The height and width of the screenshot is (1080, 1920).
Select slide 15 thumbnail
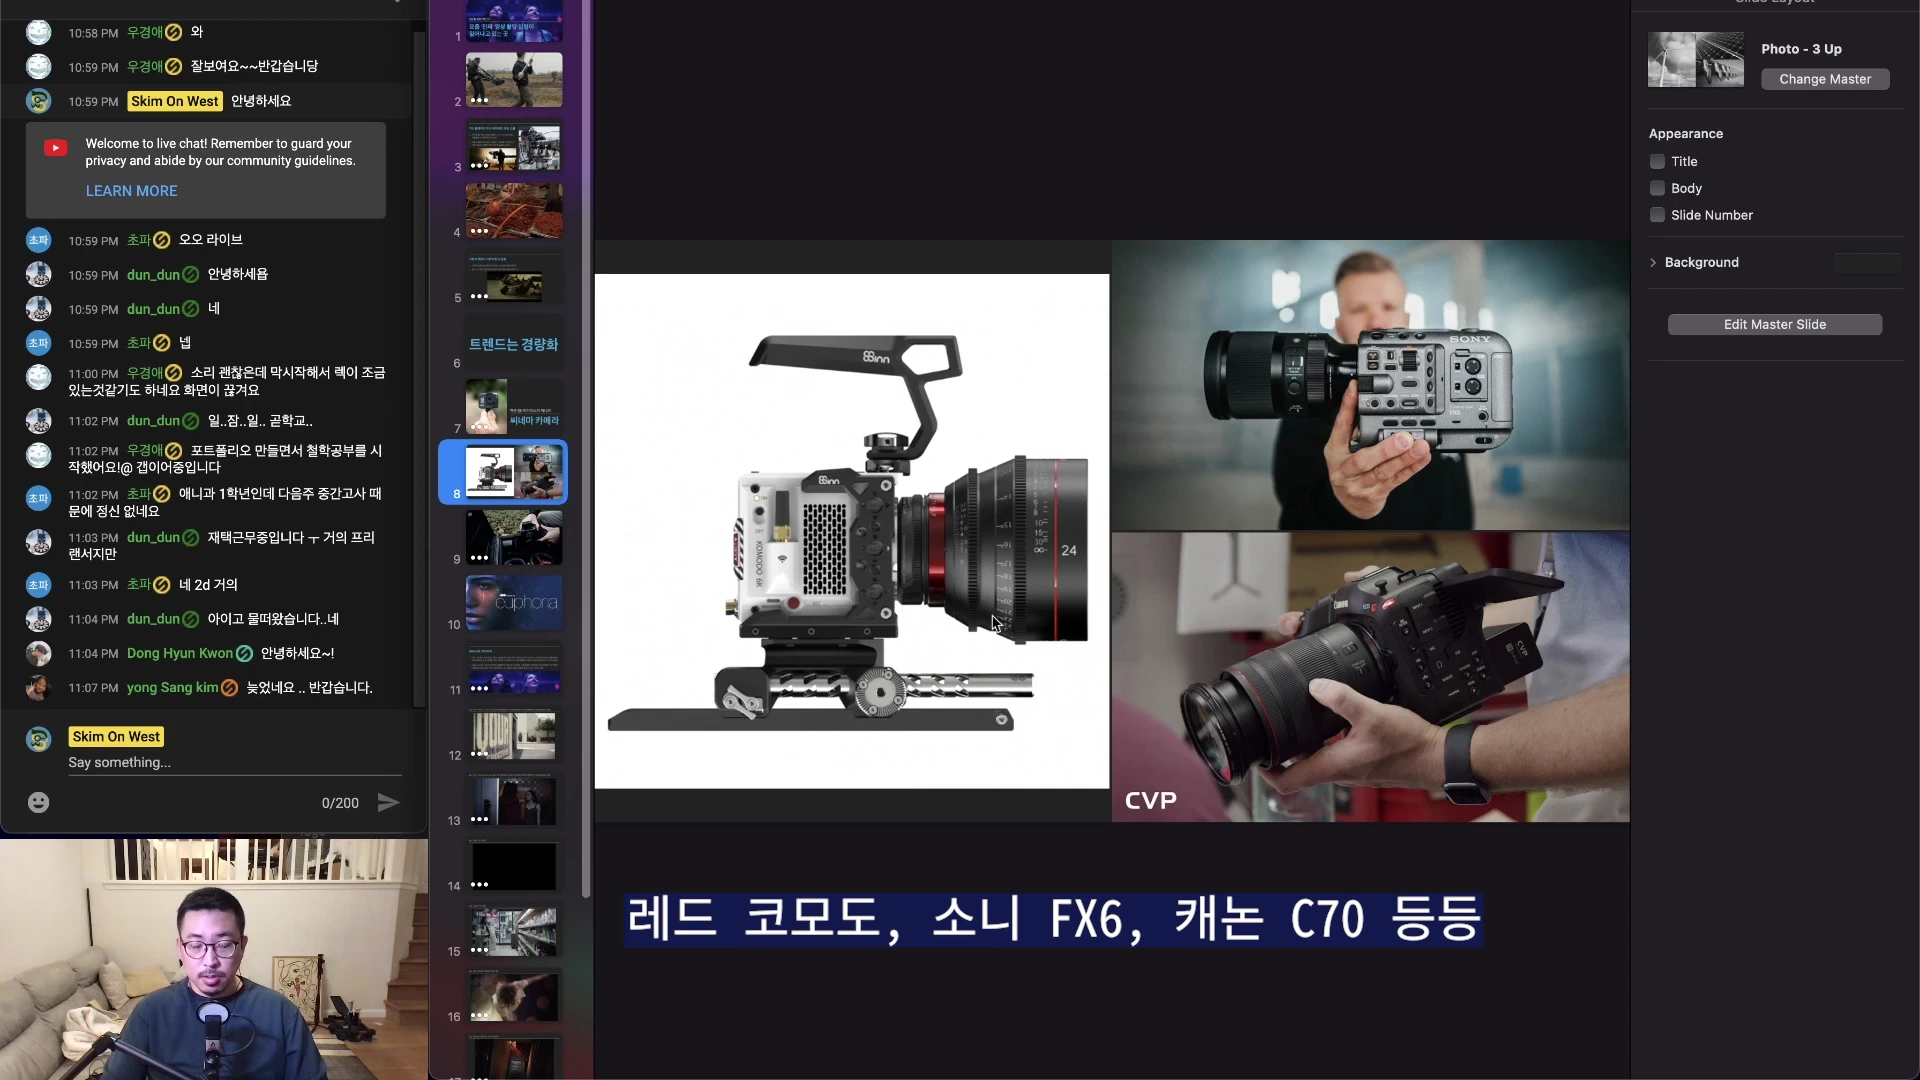(514, 930)
